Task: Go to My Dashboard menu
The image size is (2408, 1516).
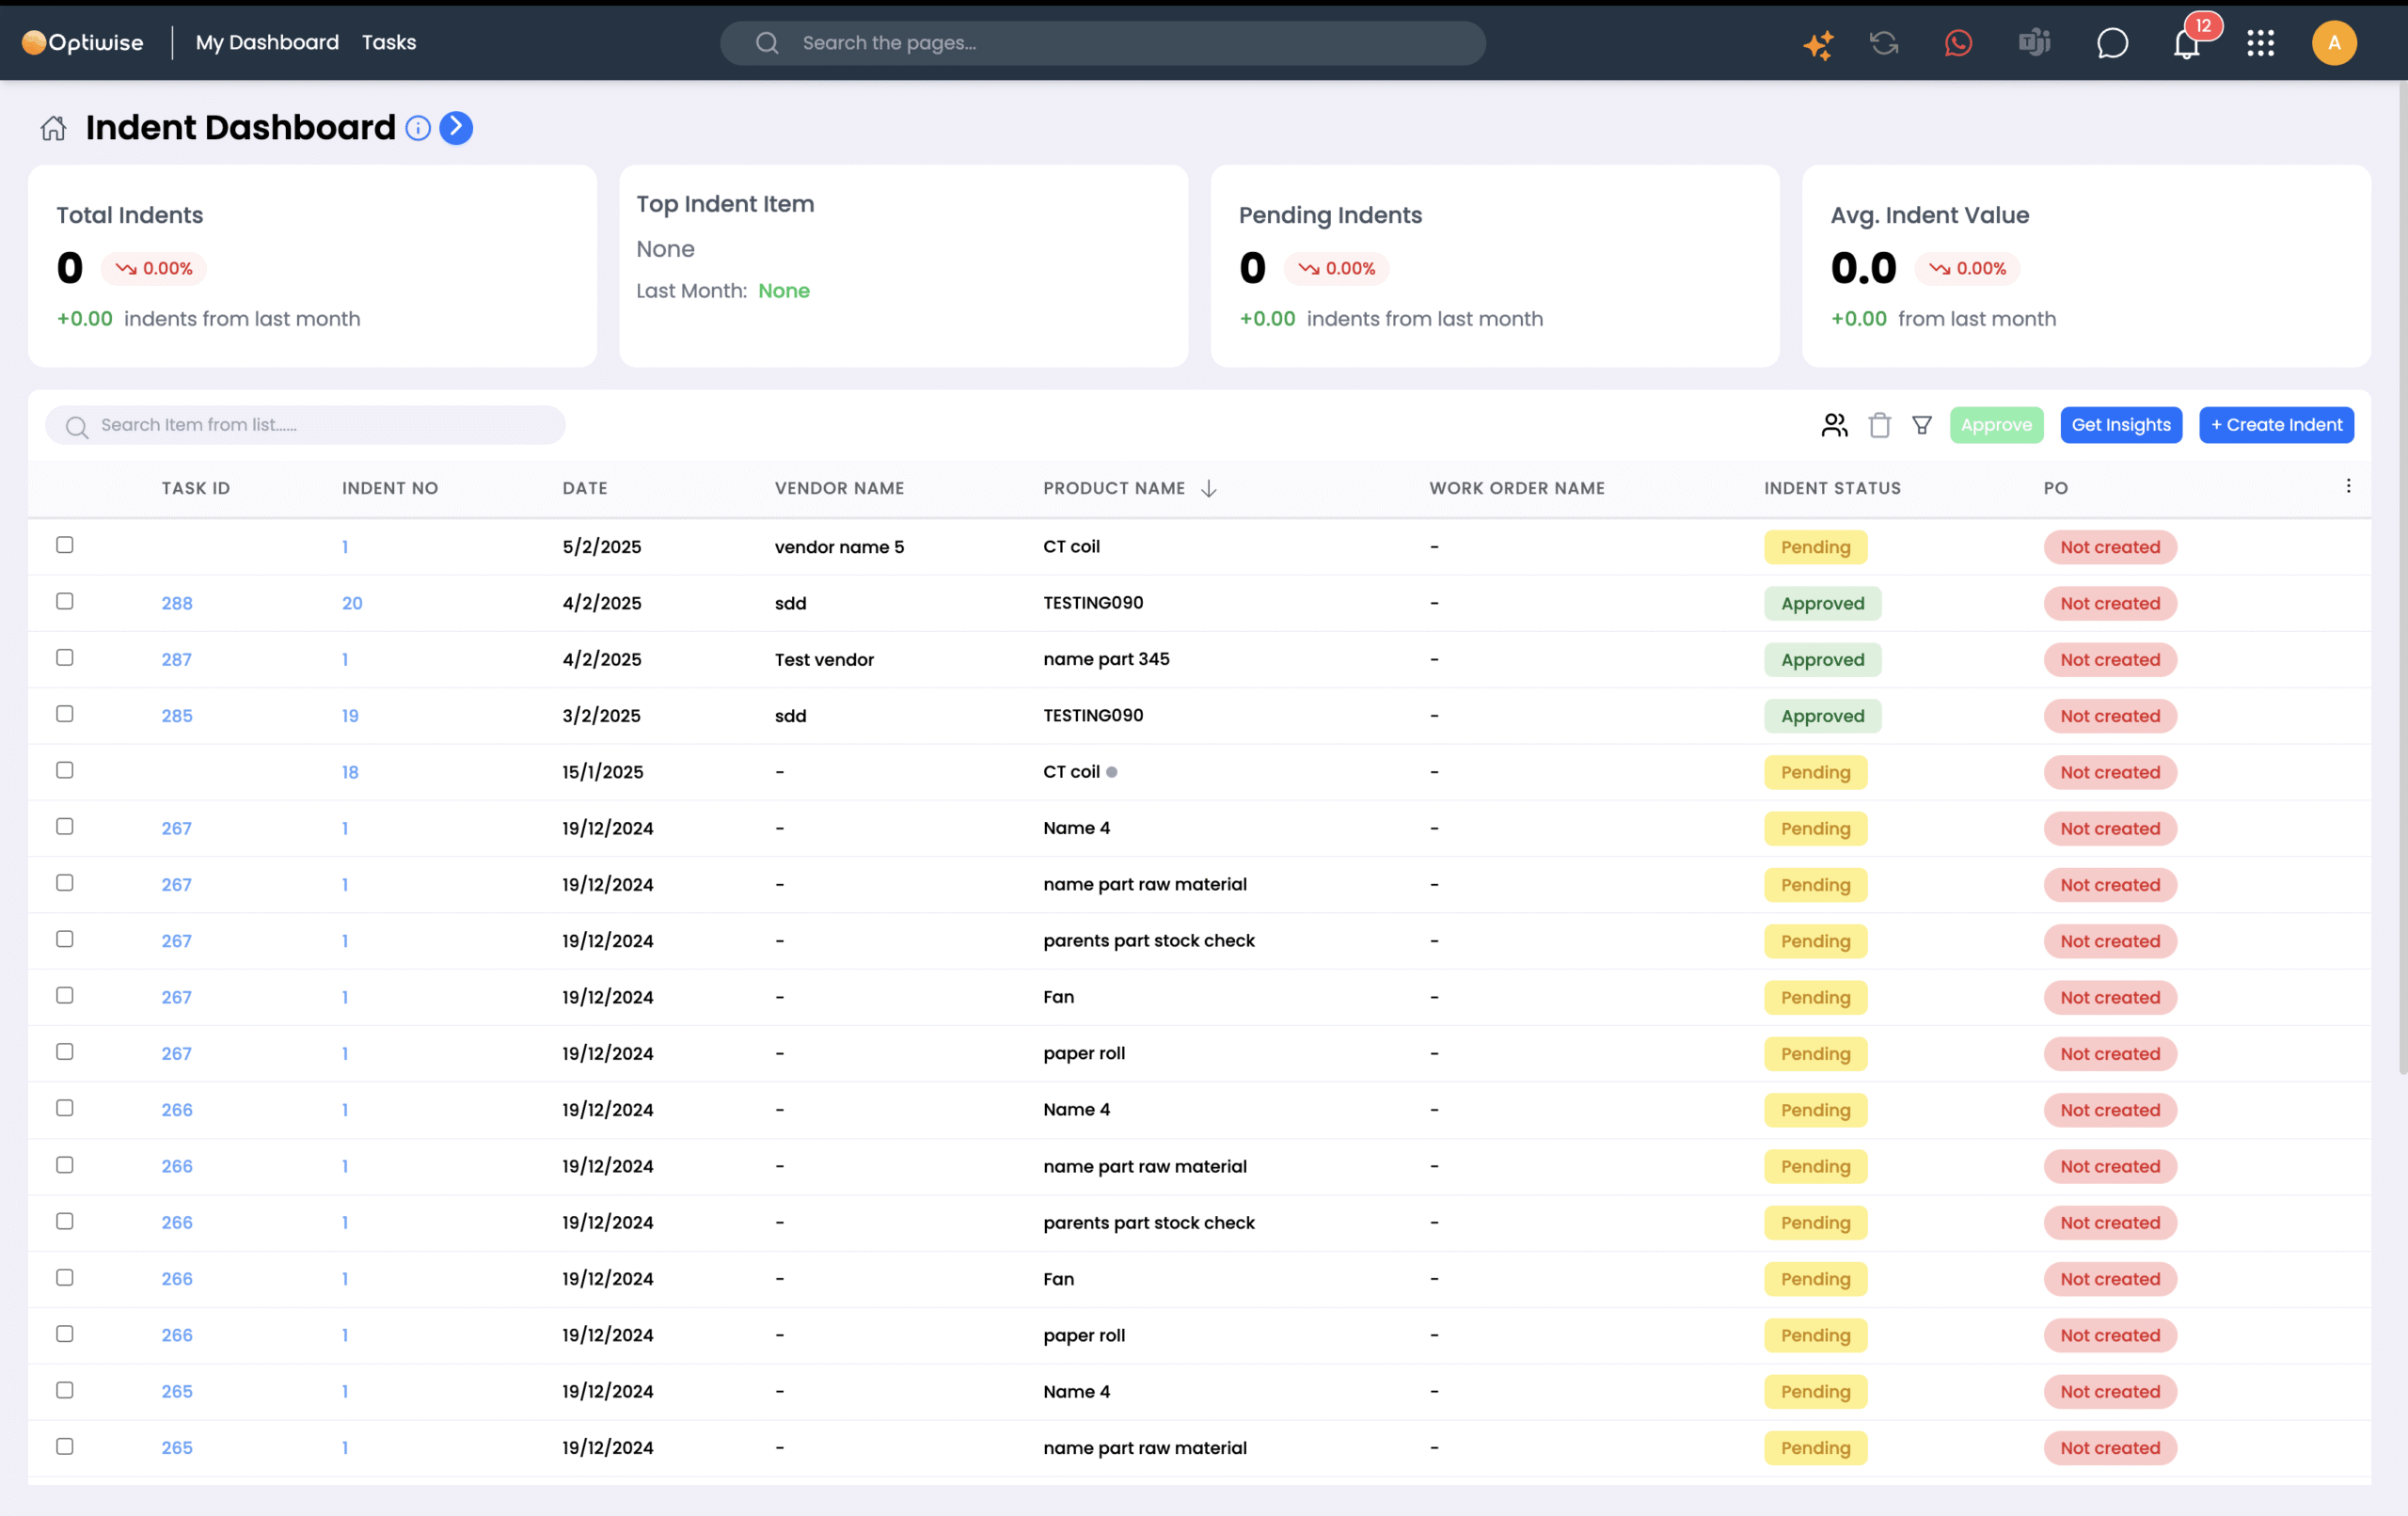Action: (x=267, y=43)
